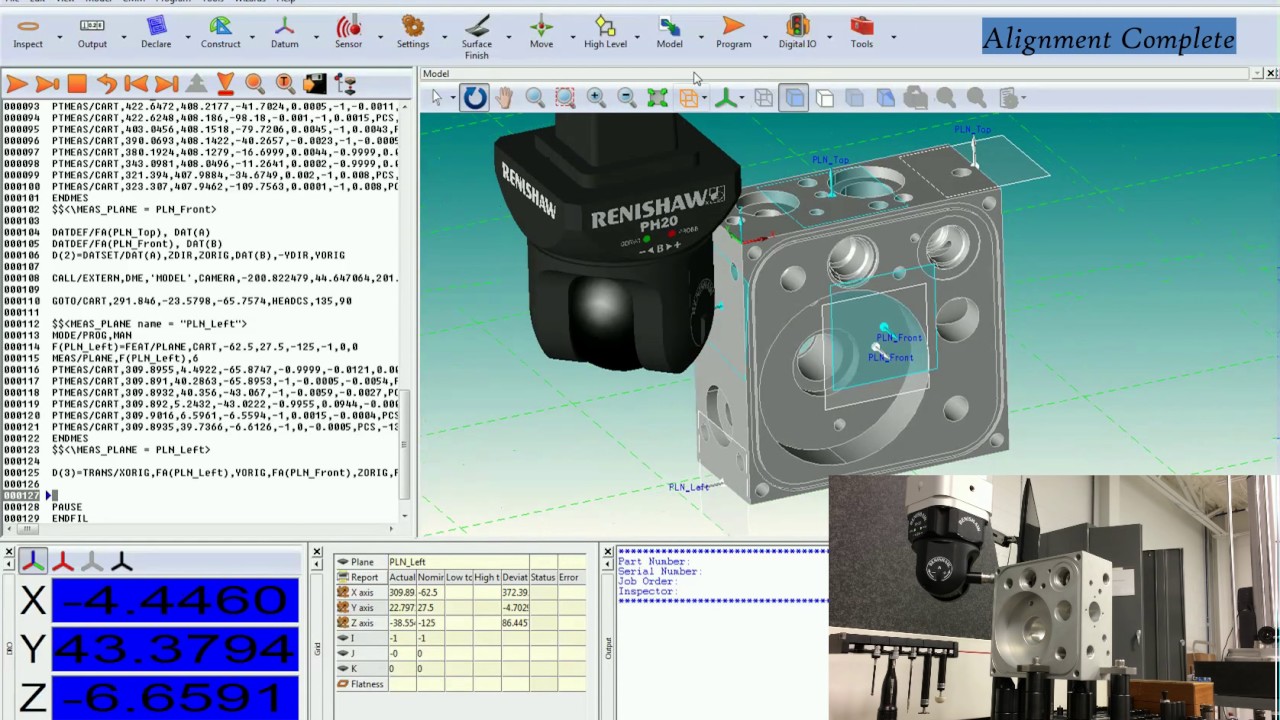The width and height of the screenshot is (1280, 720).
Task: Open the High Level tool
Action: pos(605,31)
